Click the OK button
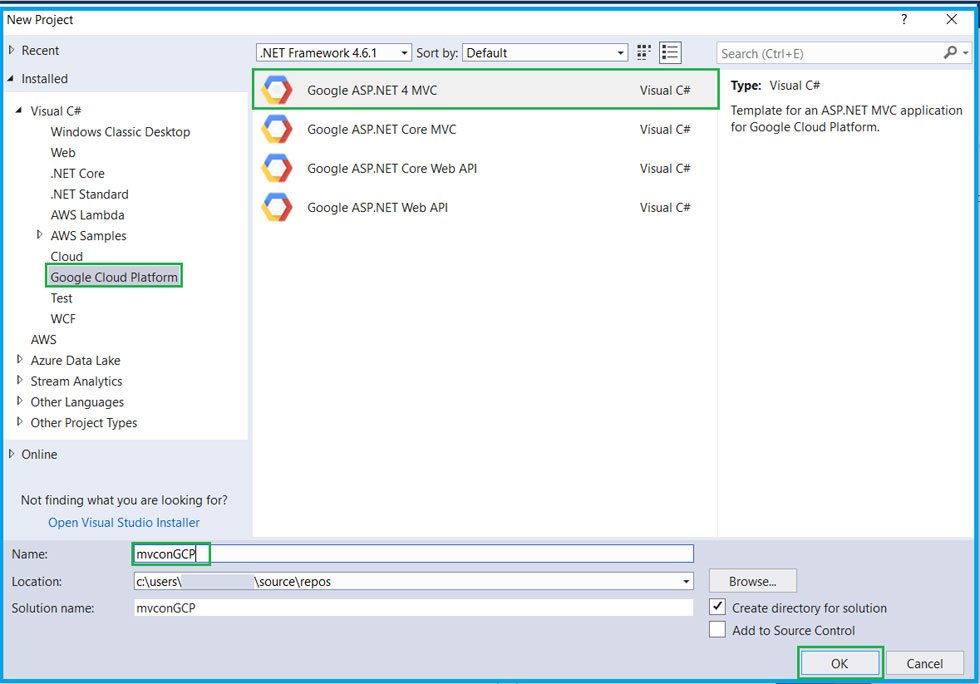The image size is (980, 684). click(x=839, y=663)
